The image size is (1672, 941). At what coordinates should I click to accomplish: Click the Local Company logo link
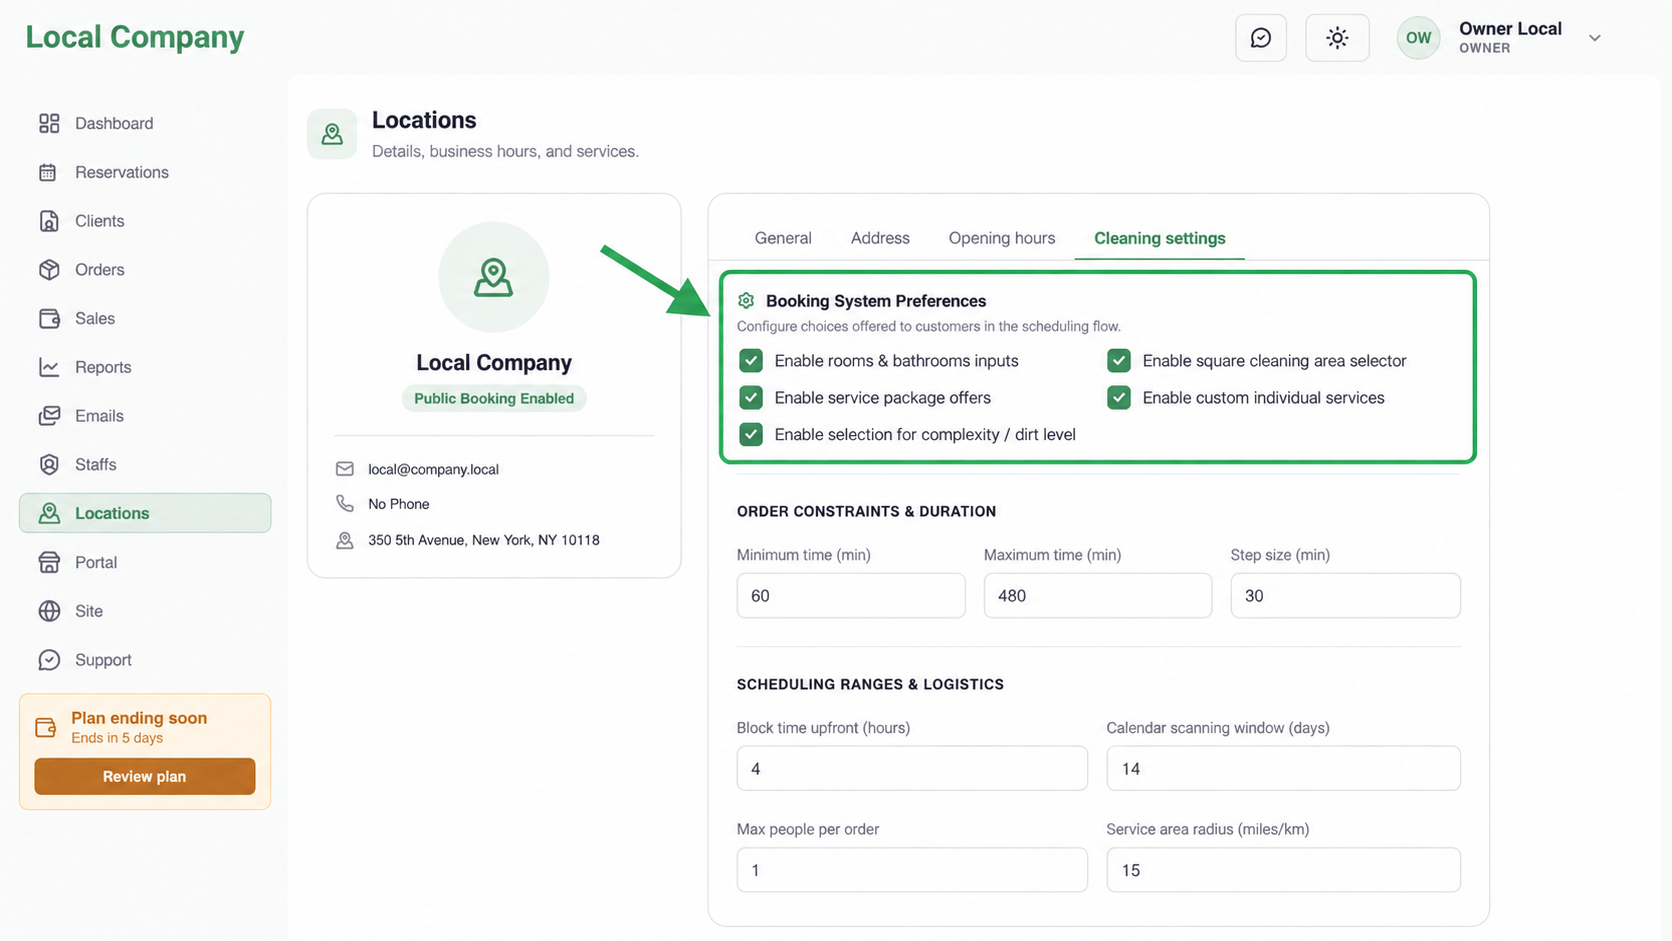pos(135,37)
